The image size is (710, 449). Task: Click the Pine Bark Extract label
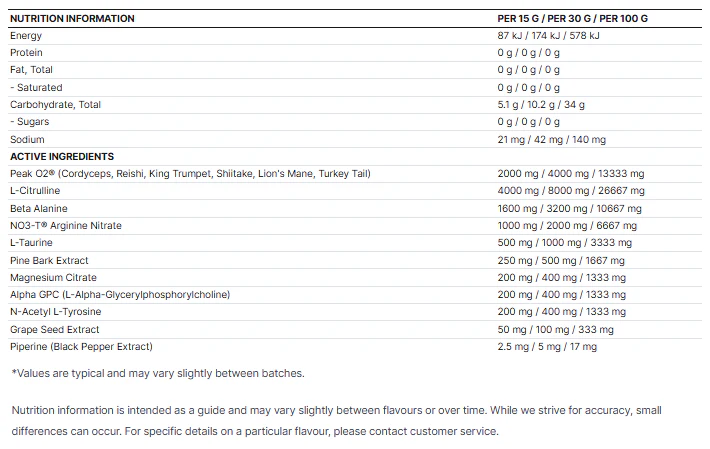[49, 261]
